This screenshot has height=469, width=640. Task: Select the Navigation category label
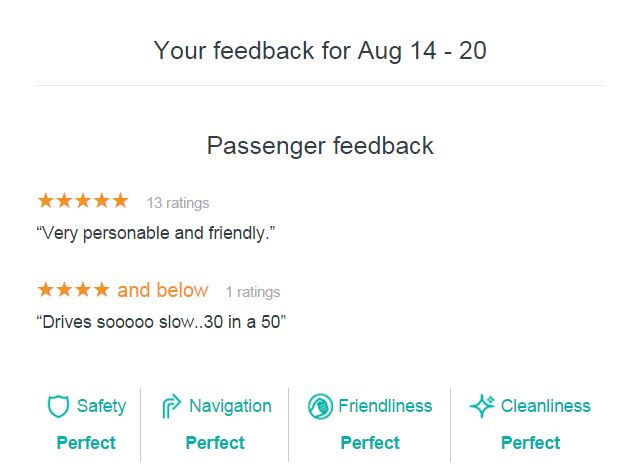coord(231,406)
